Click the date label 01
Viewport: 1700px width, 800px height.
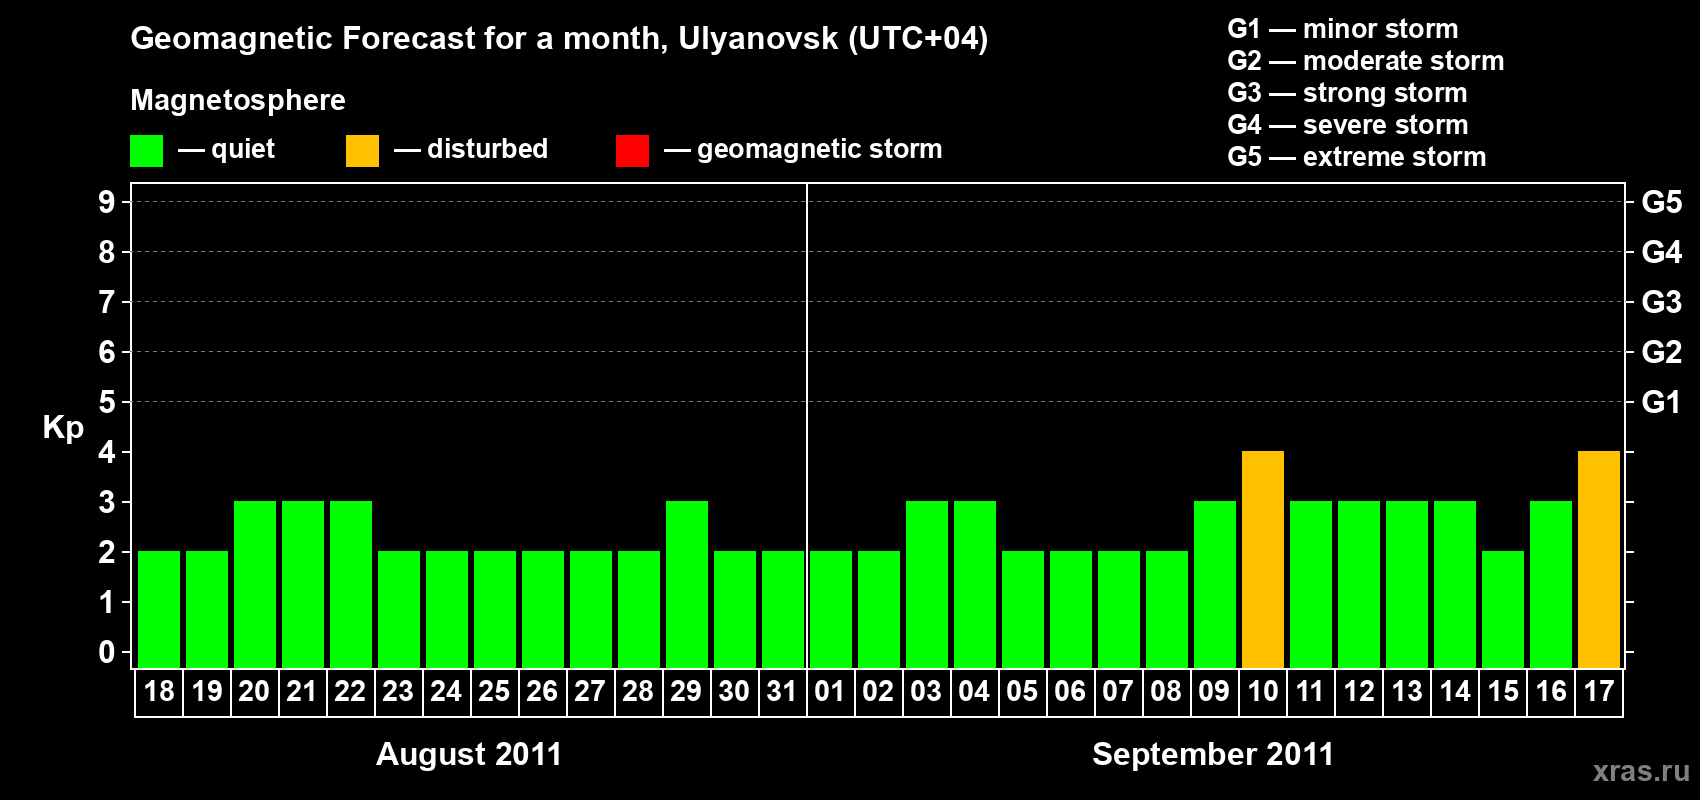coord(830,691)
